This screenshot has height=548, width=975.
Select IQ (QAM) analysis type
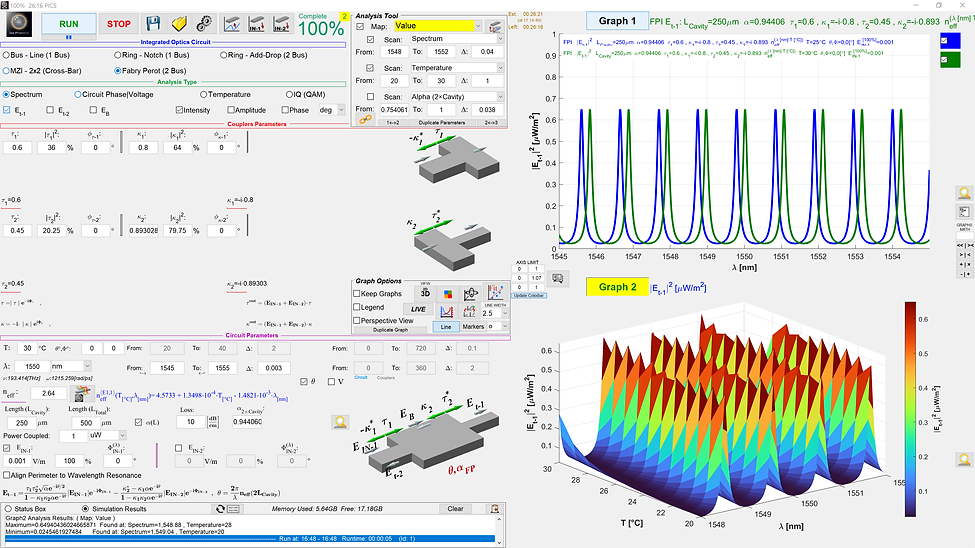pyautogui.click(x=289, y=95)
